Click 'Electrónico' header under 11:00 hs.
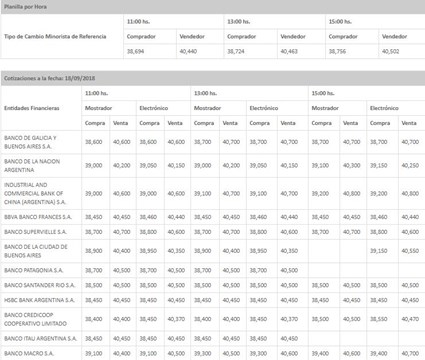The width and height of the screenshot is (425, 360). point(154,108)
